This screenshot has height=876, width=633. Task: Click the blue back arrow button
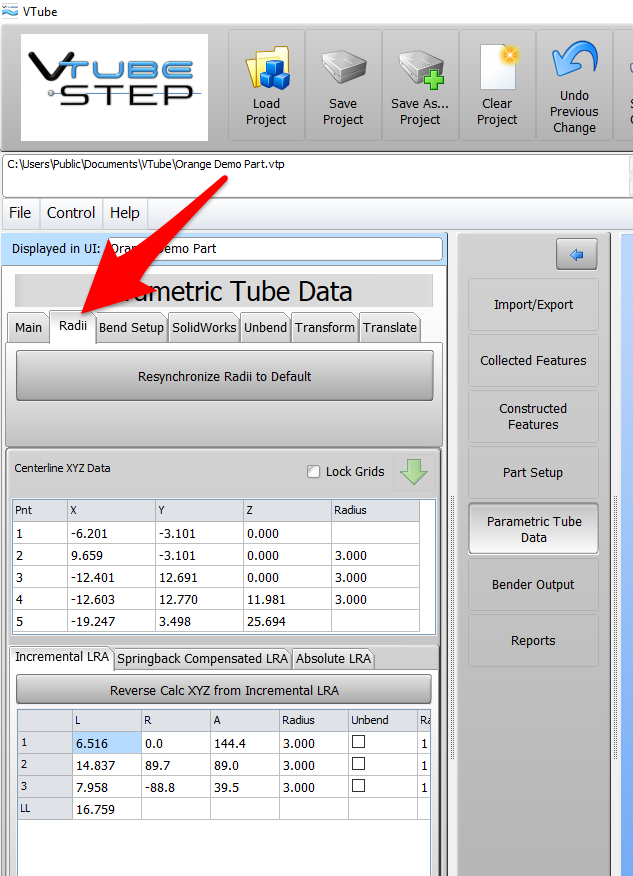(x=577, y=255)
